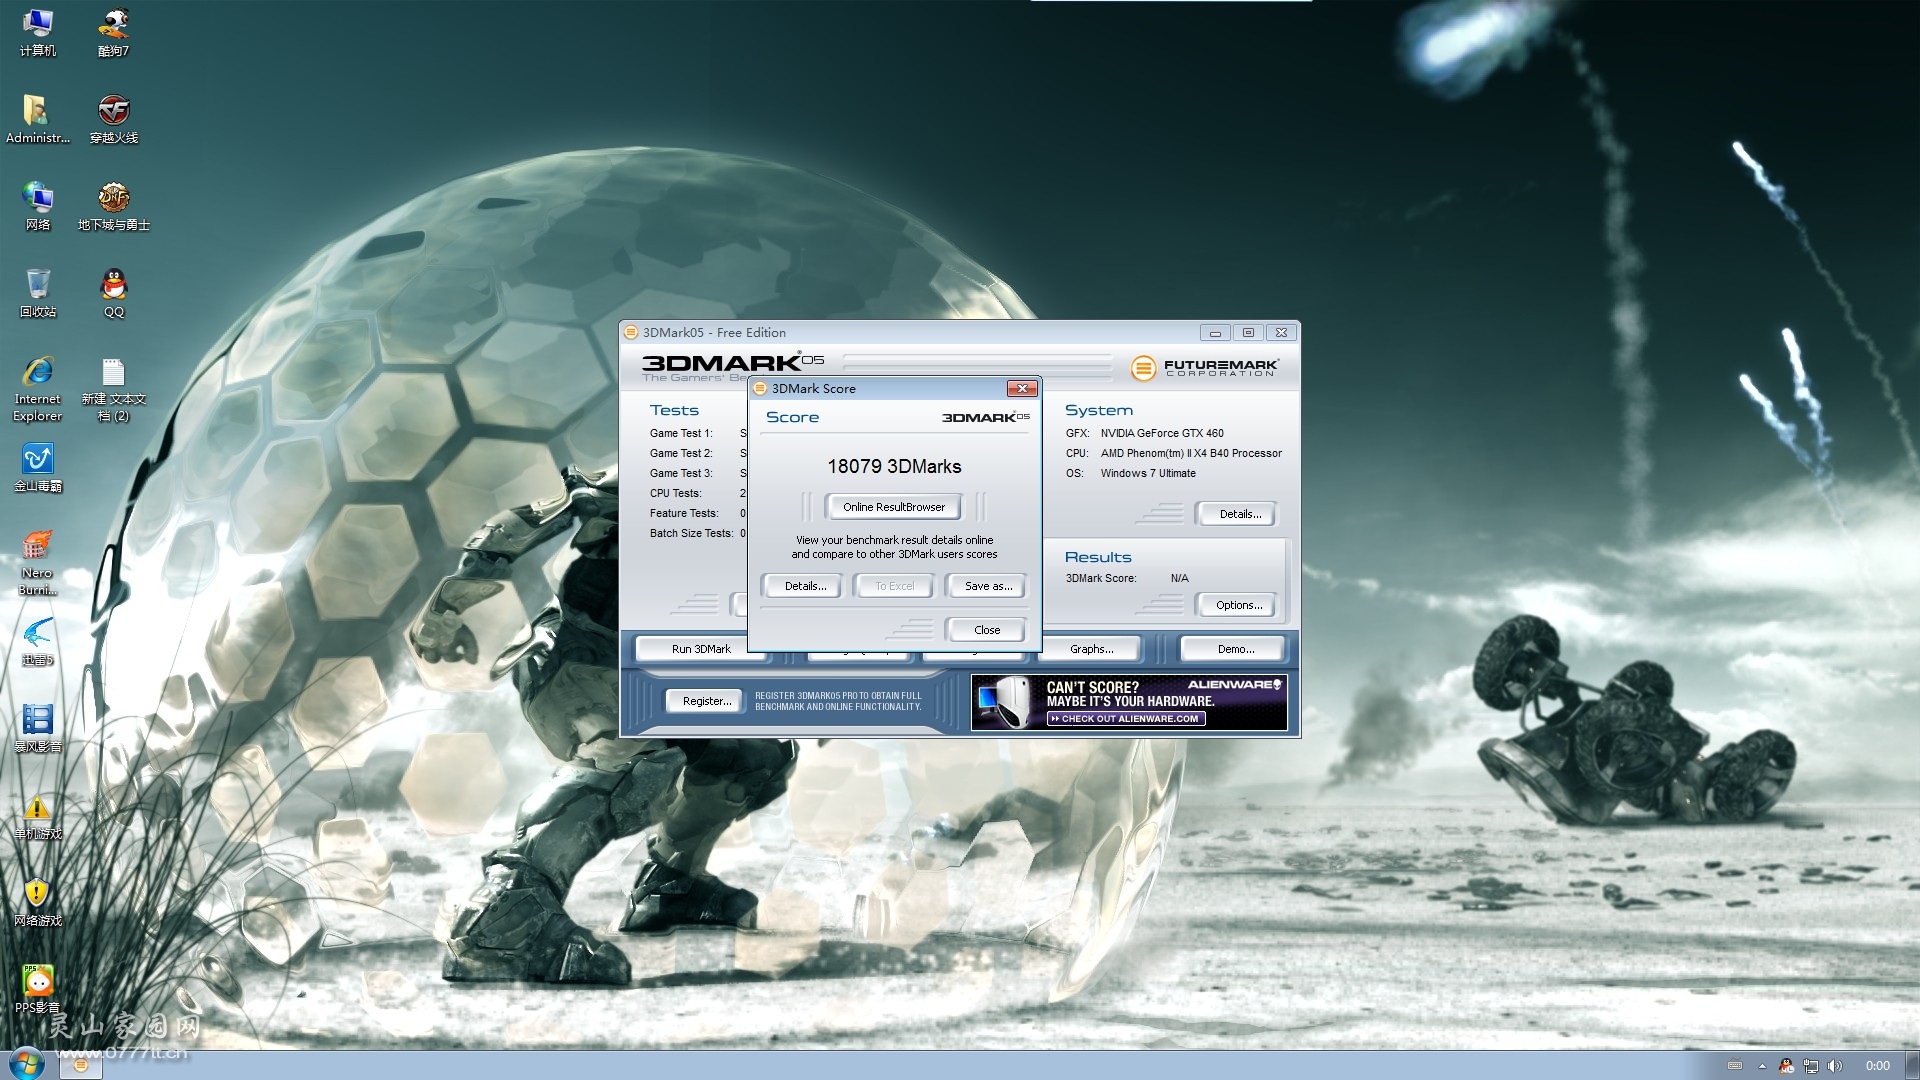Close the score dialog with Close button
This screenshot has width=1920, height=1080.
coord(987,630)
